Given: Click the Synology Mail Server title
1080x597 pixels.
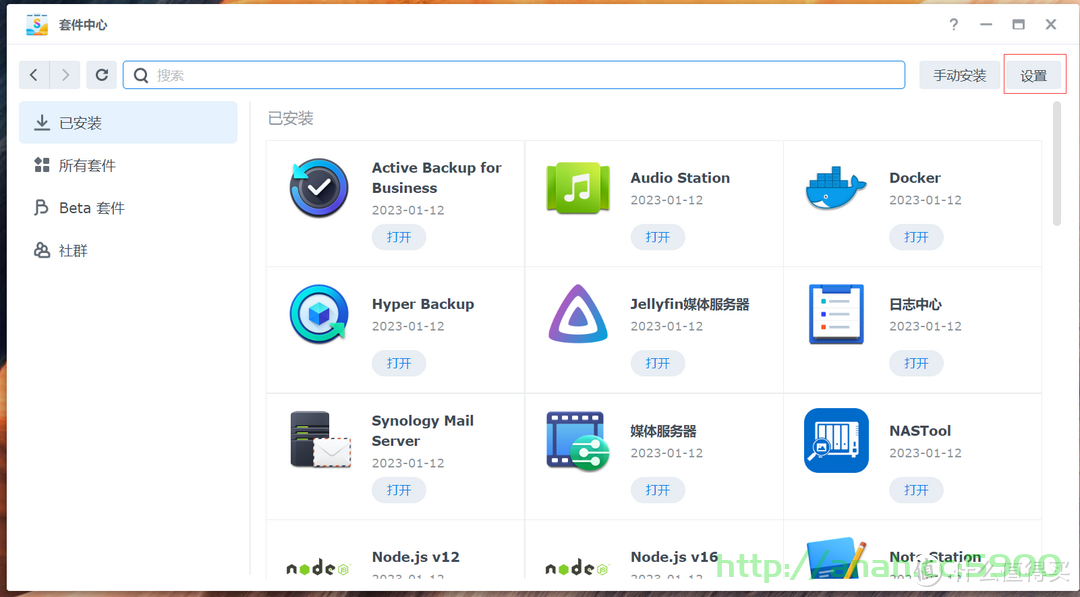Looking at the screenshot, I should tap(423, 430).
